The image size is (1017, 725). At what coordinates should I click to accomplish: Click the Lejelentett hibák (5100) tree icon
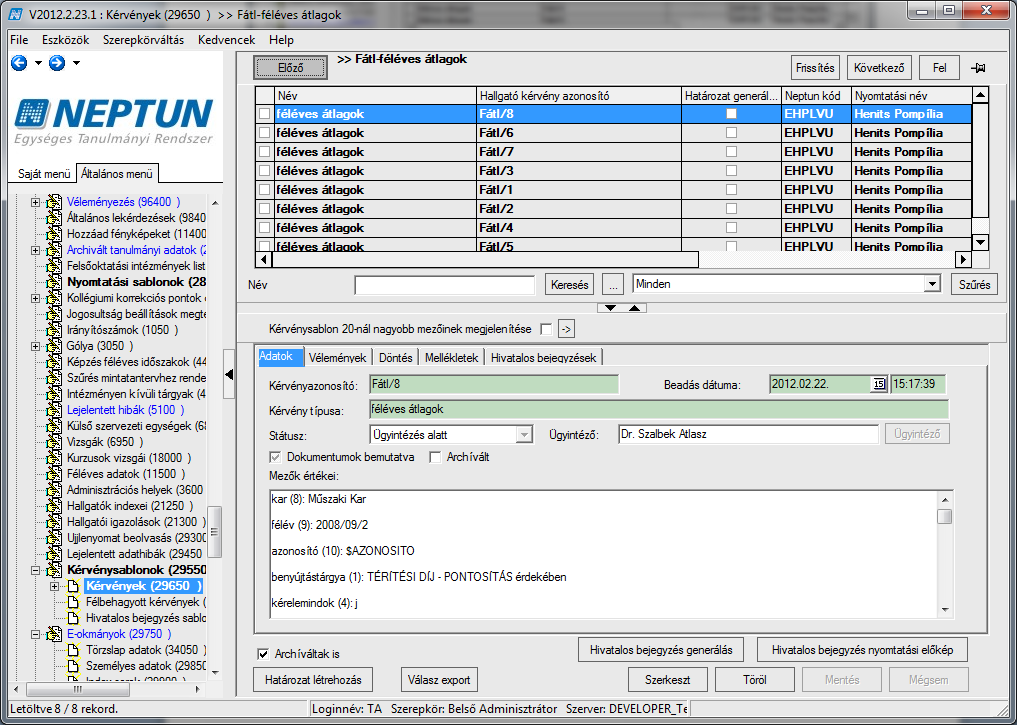click(x=54, y=410)
